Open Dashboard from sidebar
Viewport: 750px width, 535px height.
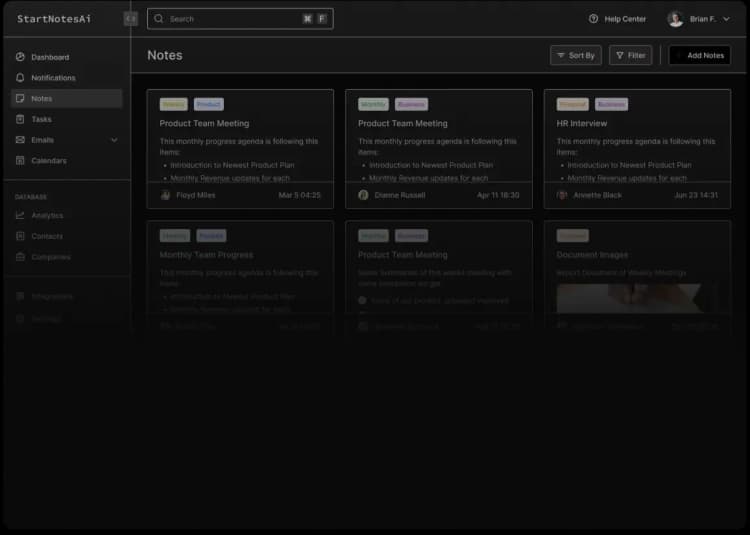pos(66,57)
